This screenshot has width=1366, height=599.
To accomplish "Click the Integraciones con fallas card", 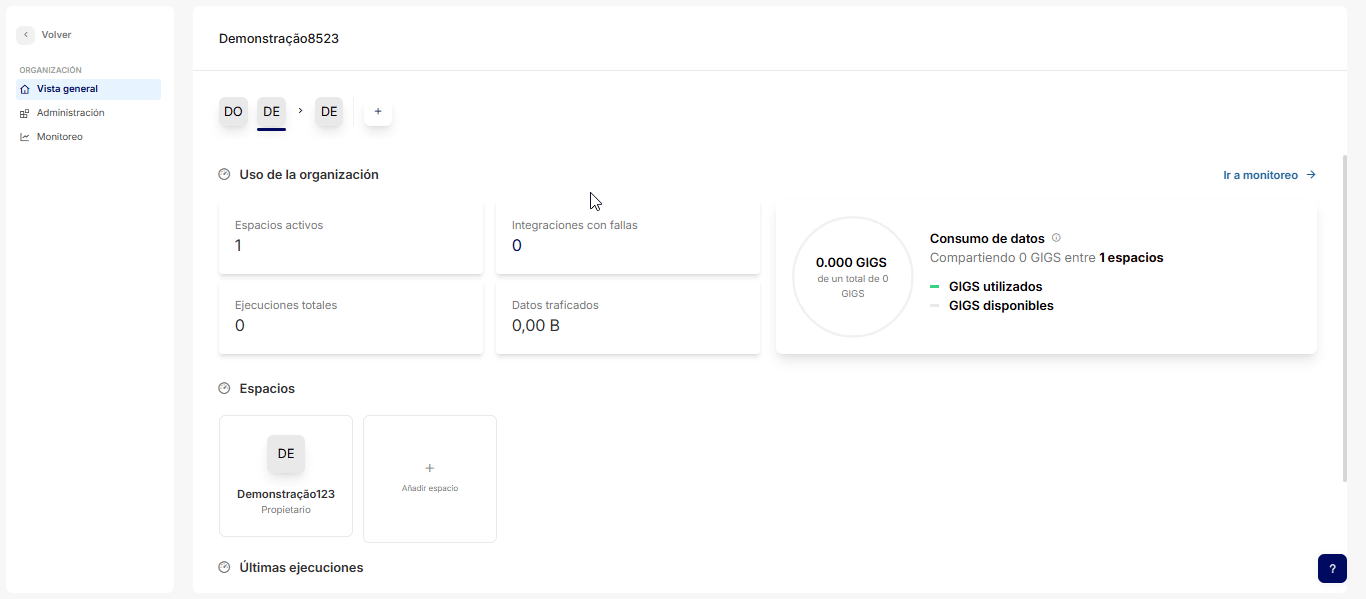I will pos(627,237).
